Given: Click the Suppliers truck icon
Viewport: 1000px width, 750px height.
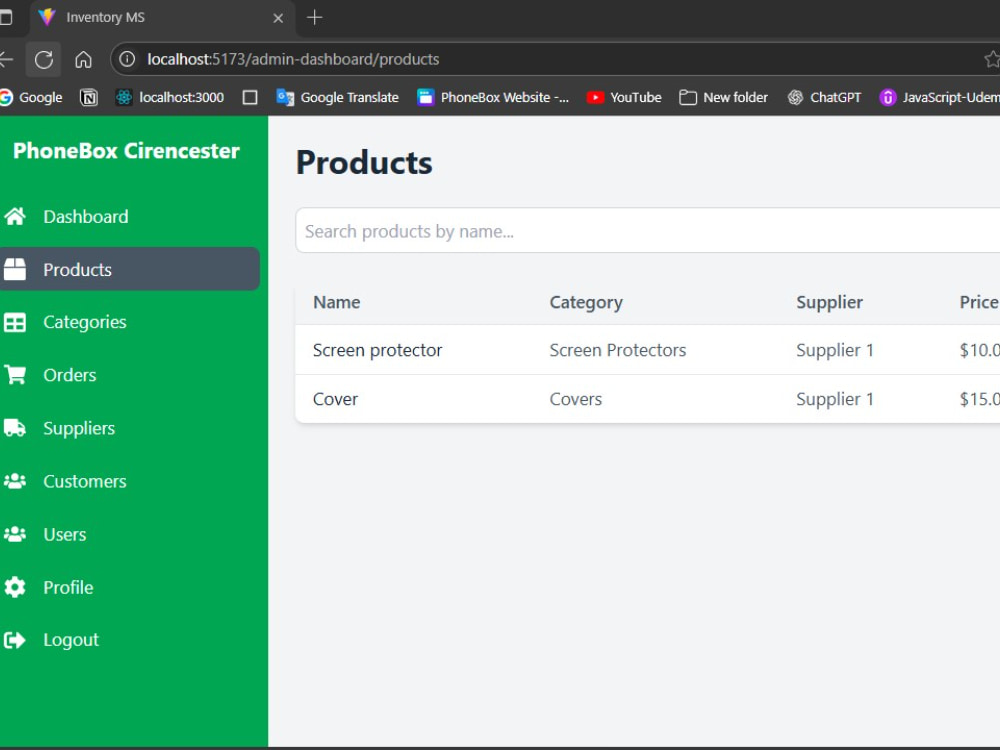Looking at the screenshot, I should click(15, 428).
